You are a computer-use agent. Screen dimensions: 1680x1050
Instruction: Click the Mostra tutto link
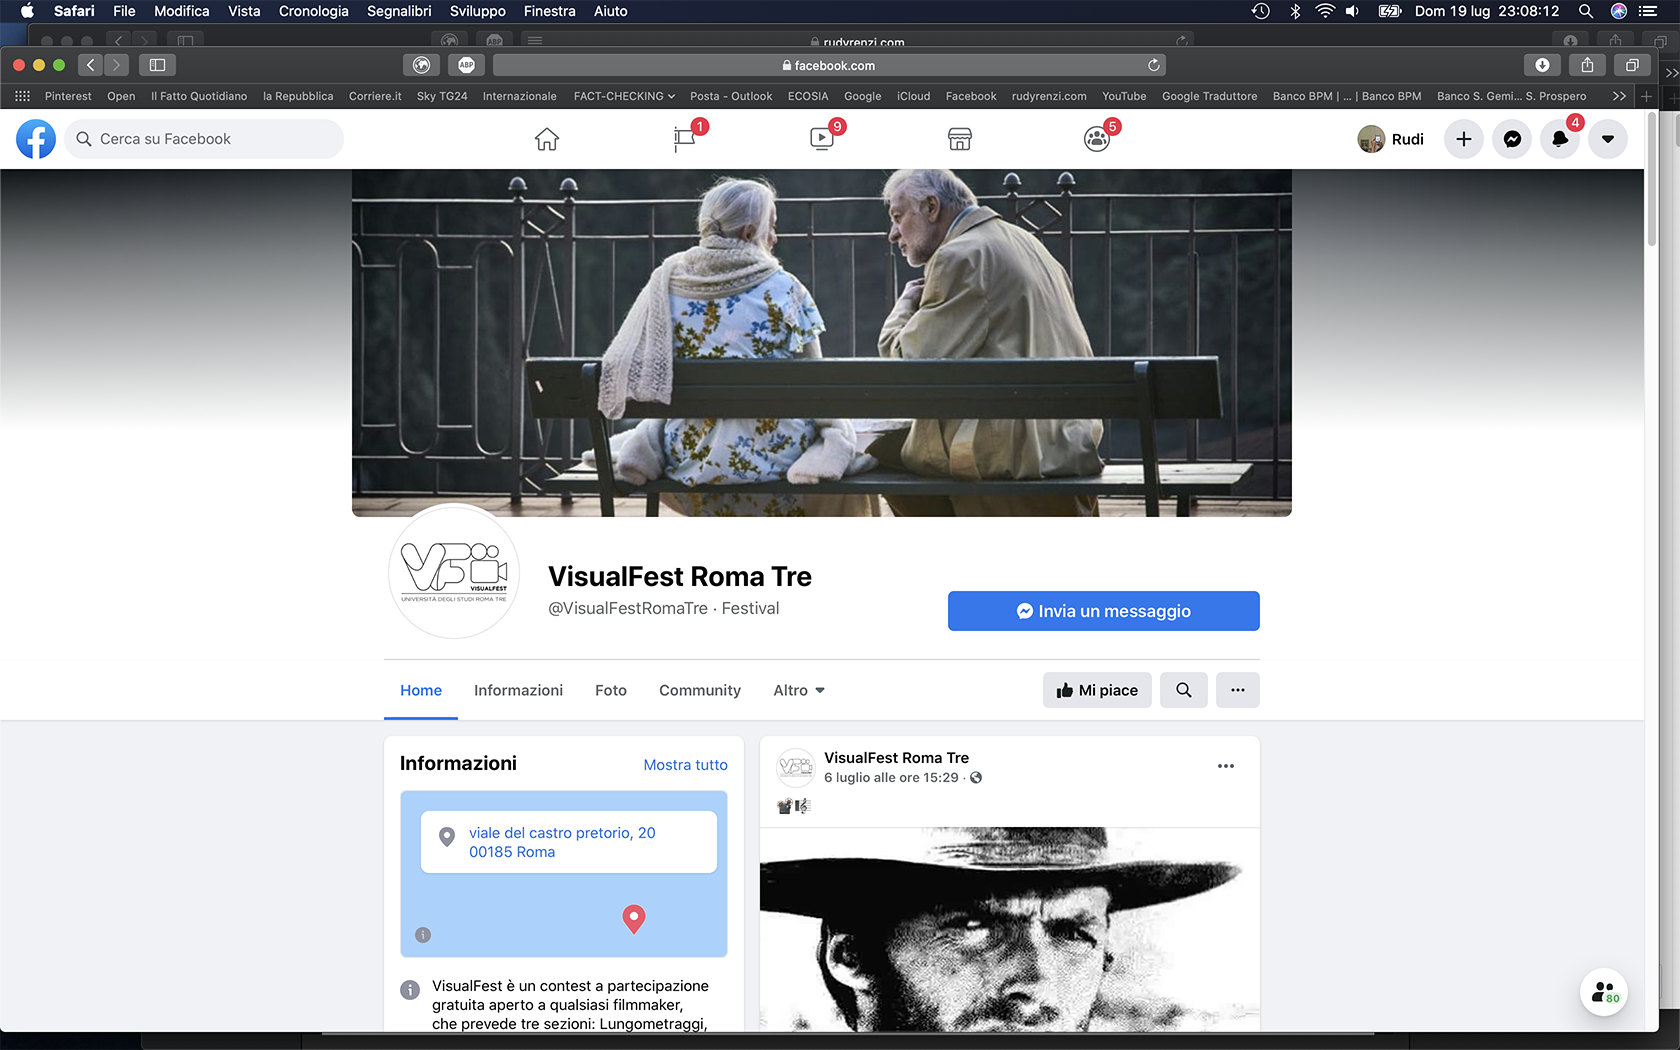tap(685, 765)
